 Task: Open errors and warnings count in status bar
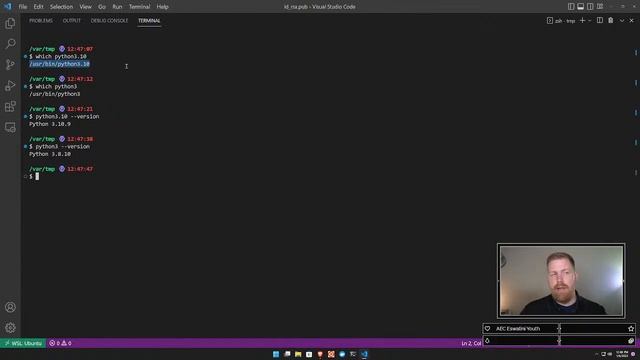point(60,343)
